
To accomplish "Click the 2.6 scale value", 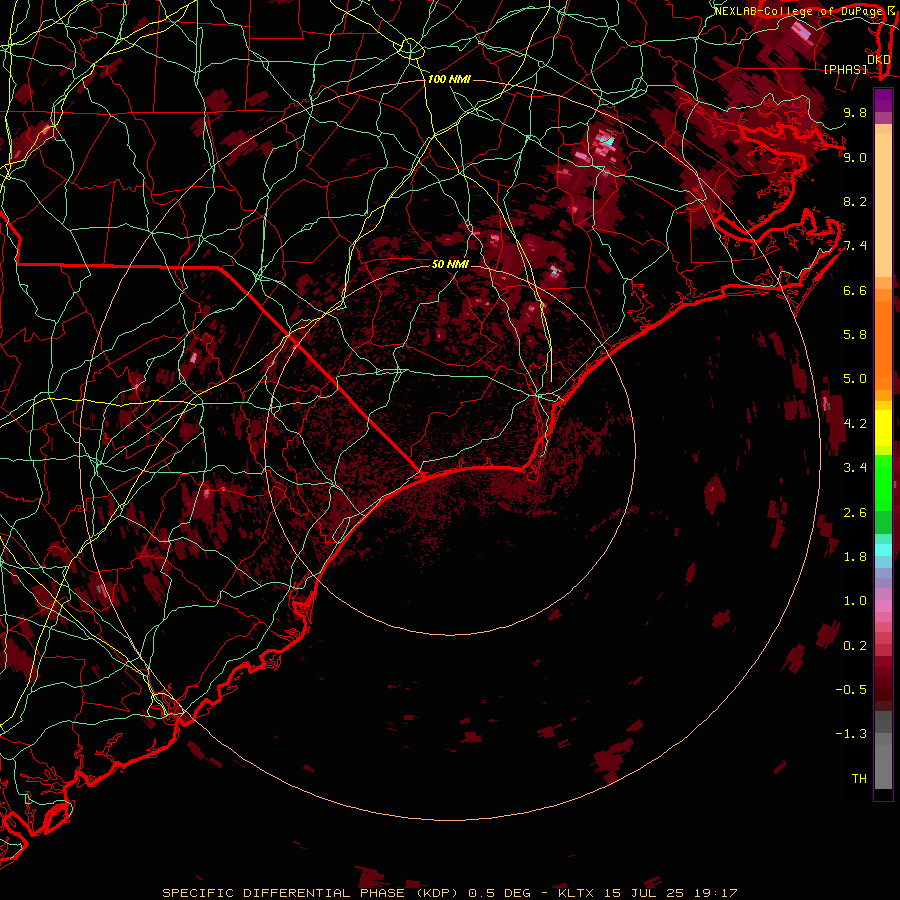I will click(855, 513).
